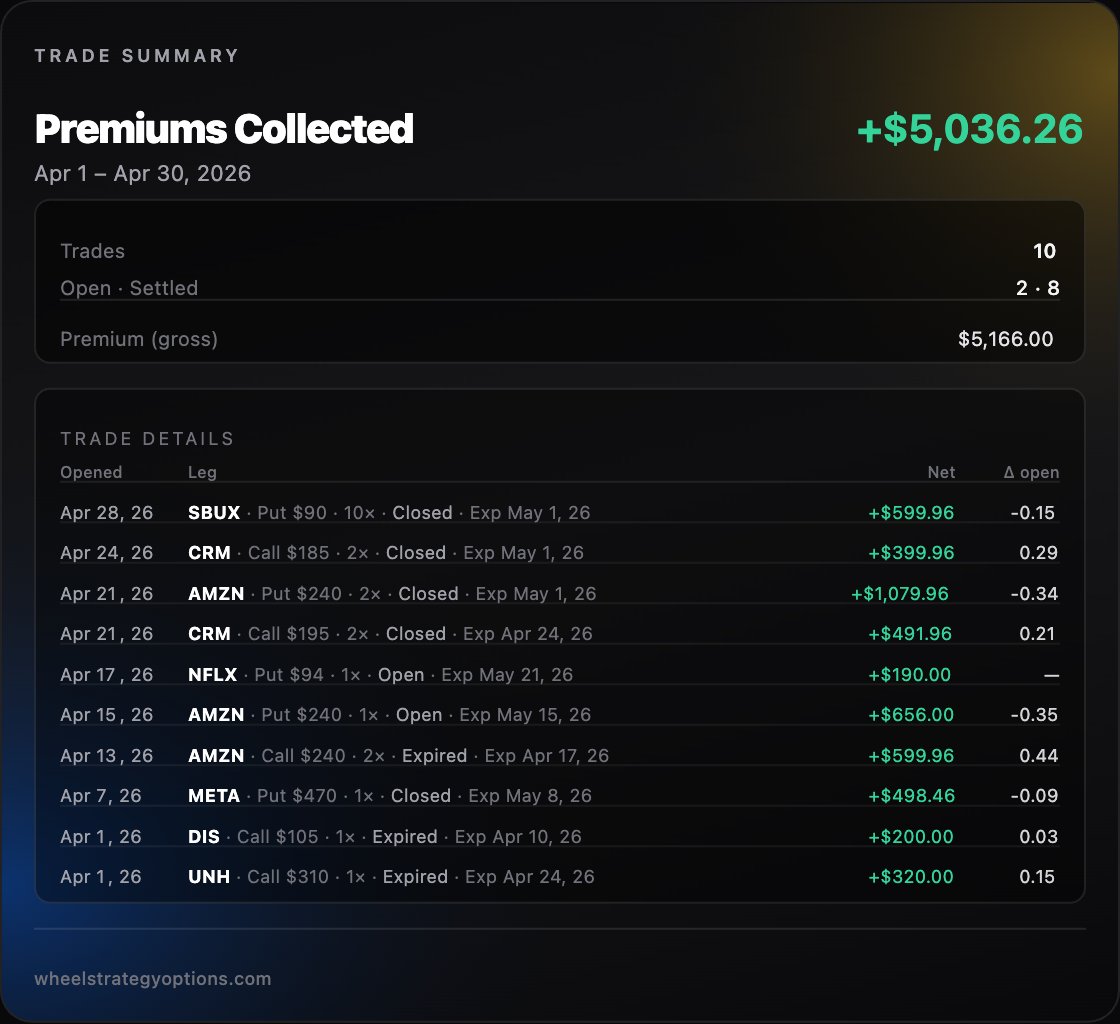This screenshot has width=1120, height=1024.
Task: Click the delta value 0.21
Action: pos(1037,633)
